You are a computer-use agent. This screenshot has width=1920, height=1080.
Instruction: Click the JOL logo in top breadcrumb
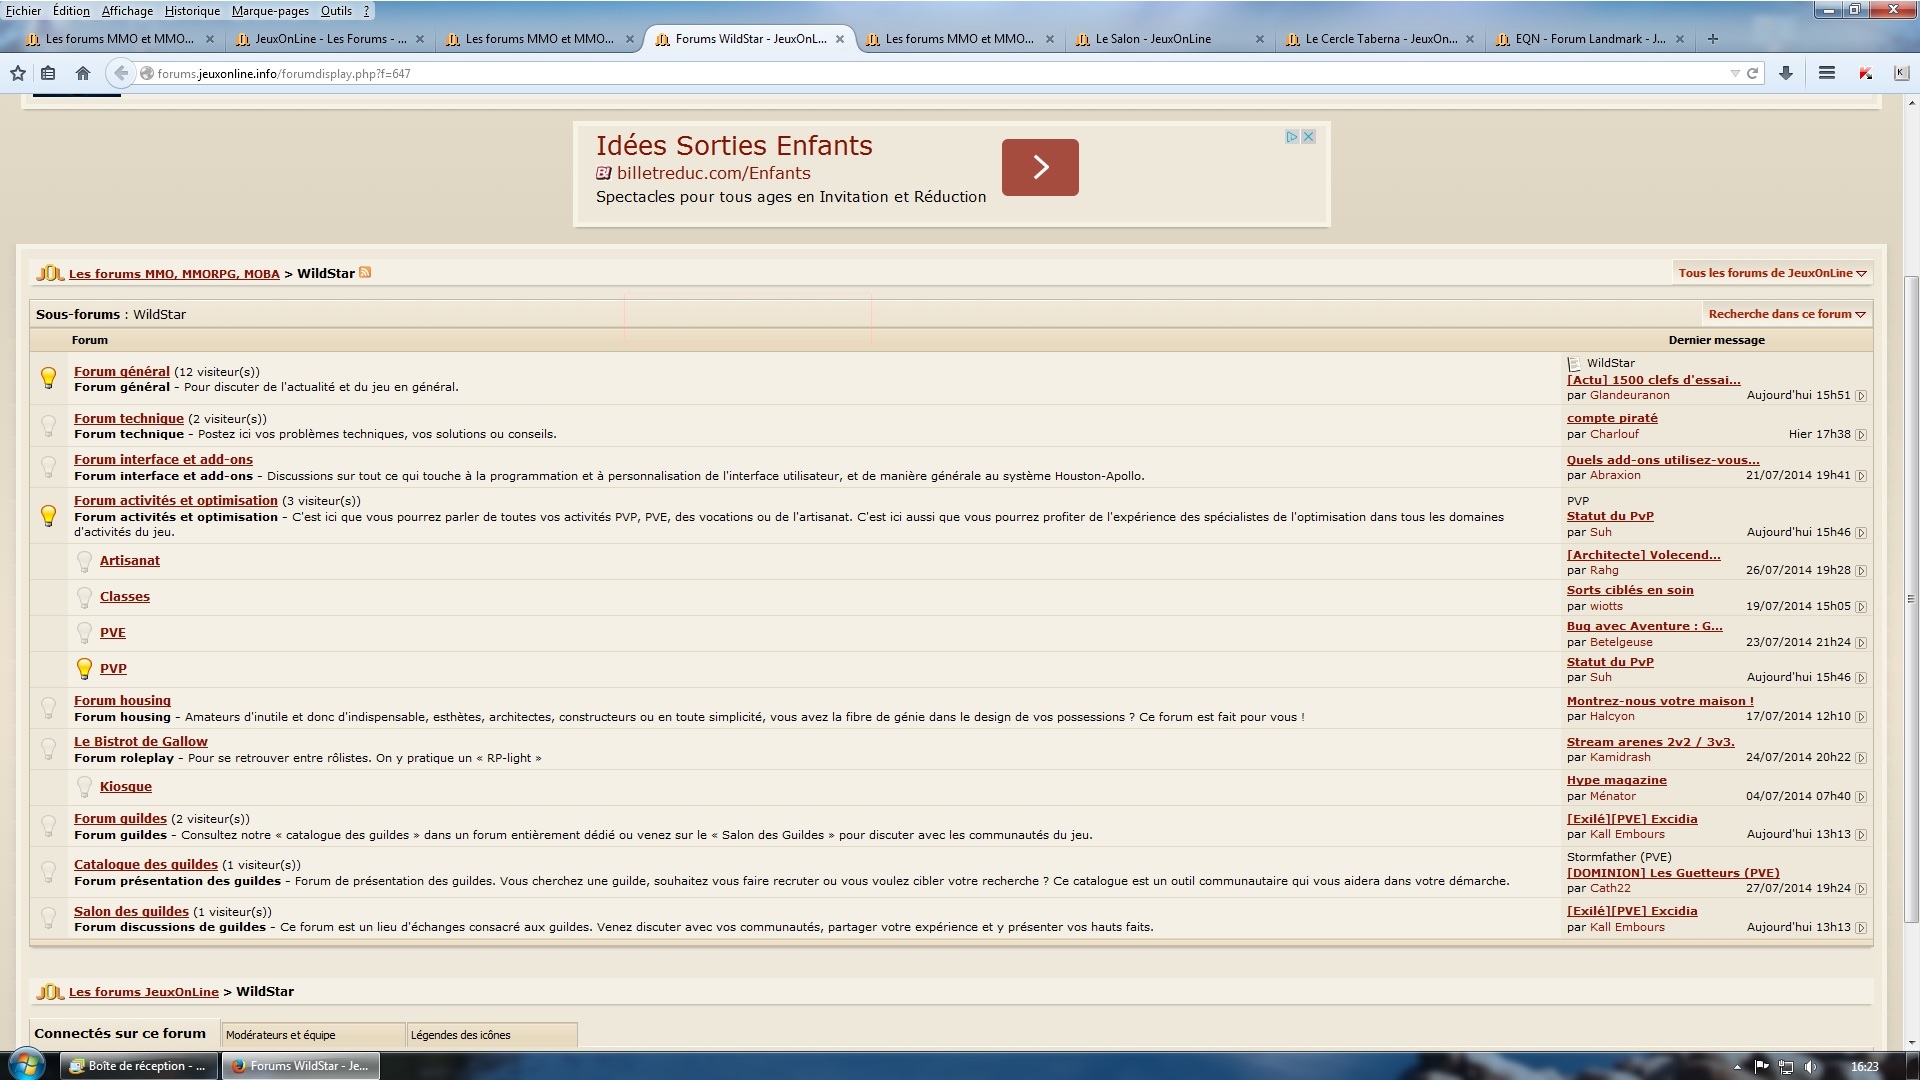(x=50, y=273)
